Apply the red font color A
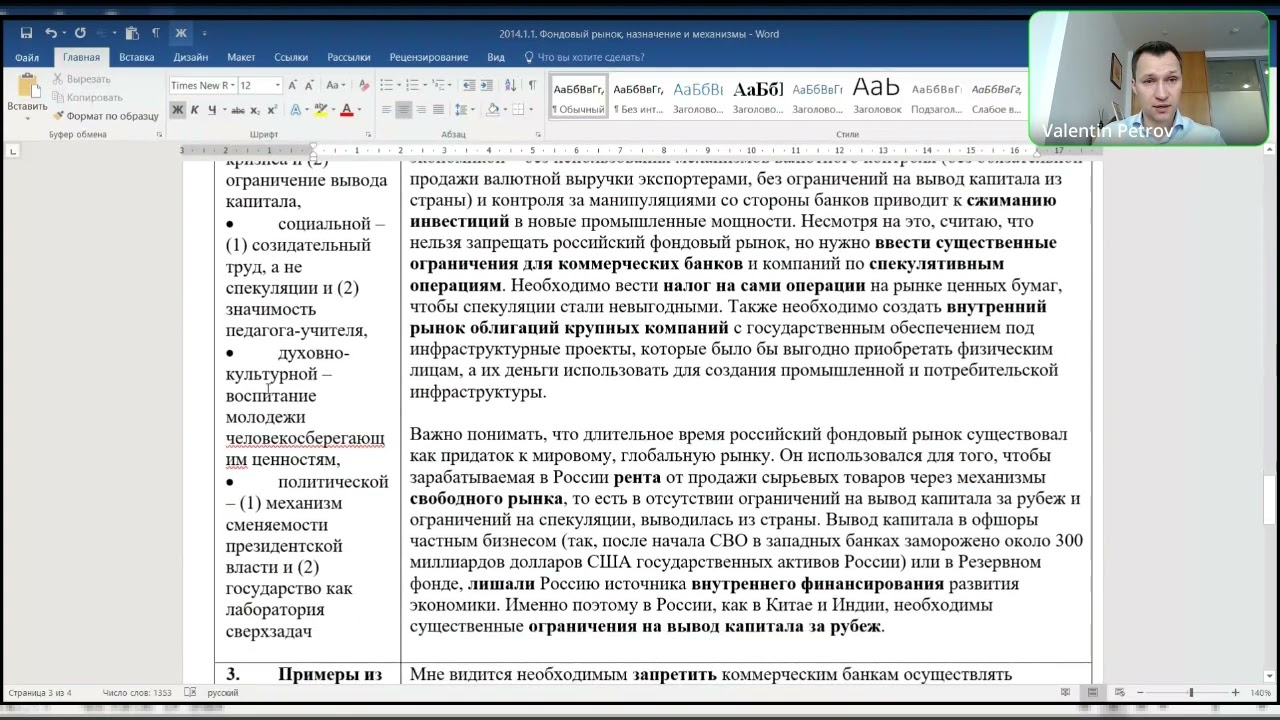This screenshot has height=720, width=1280. click(346, 110)
